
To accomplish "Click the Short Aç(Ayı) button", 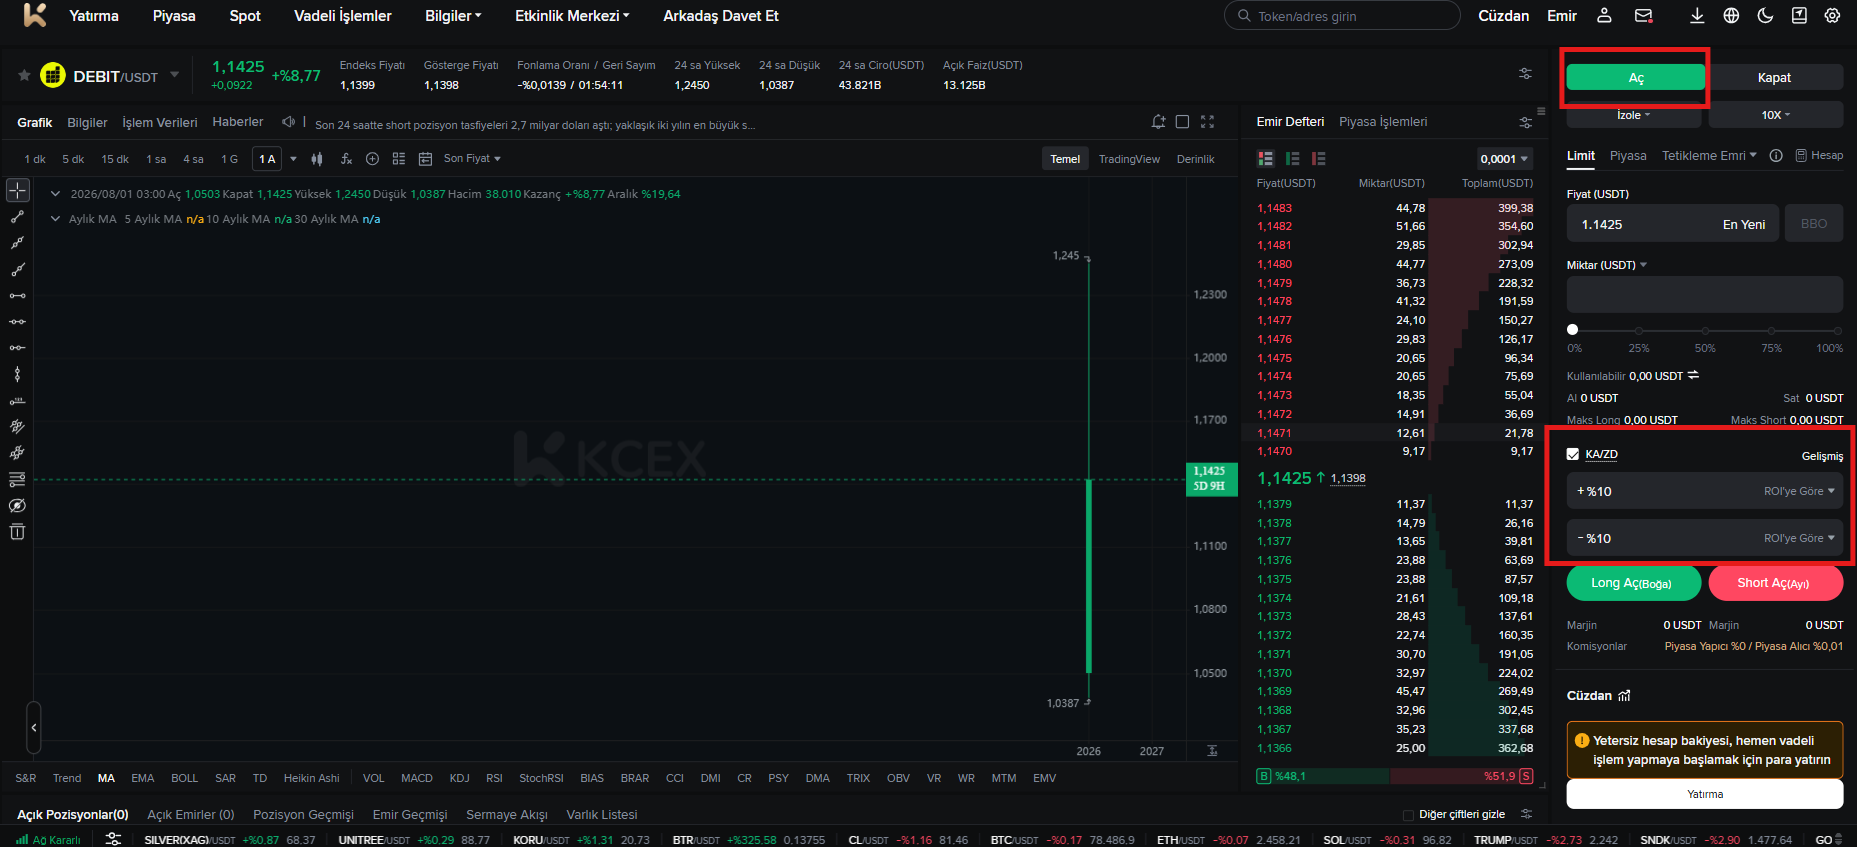I will click(x=1775, y=583).
